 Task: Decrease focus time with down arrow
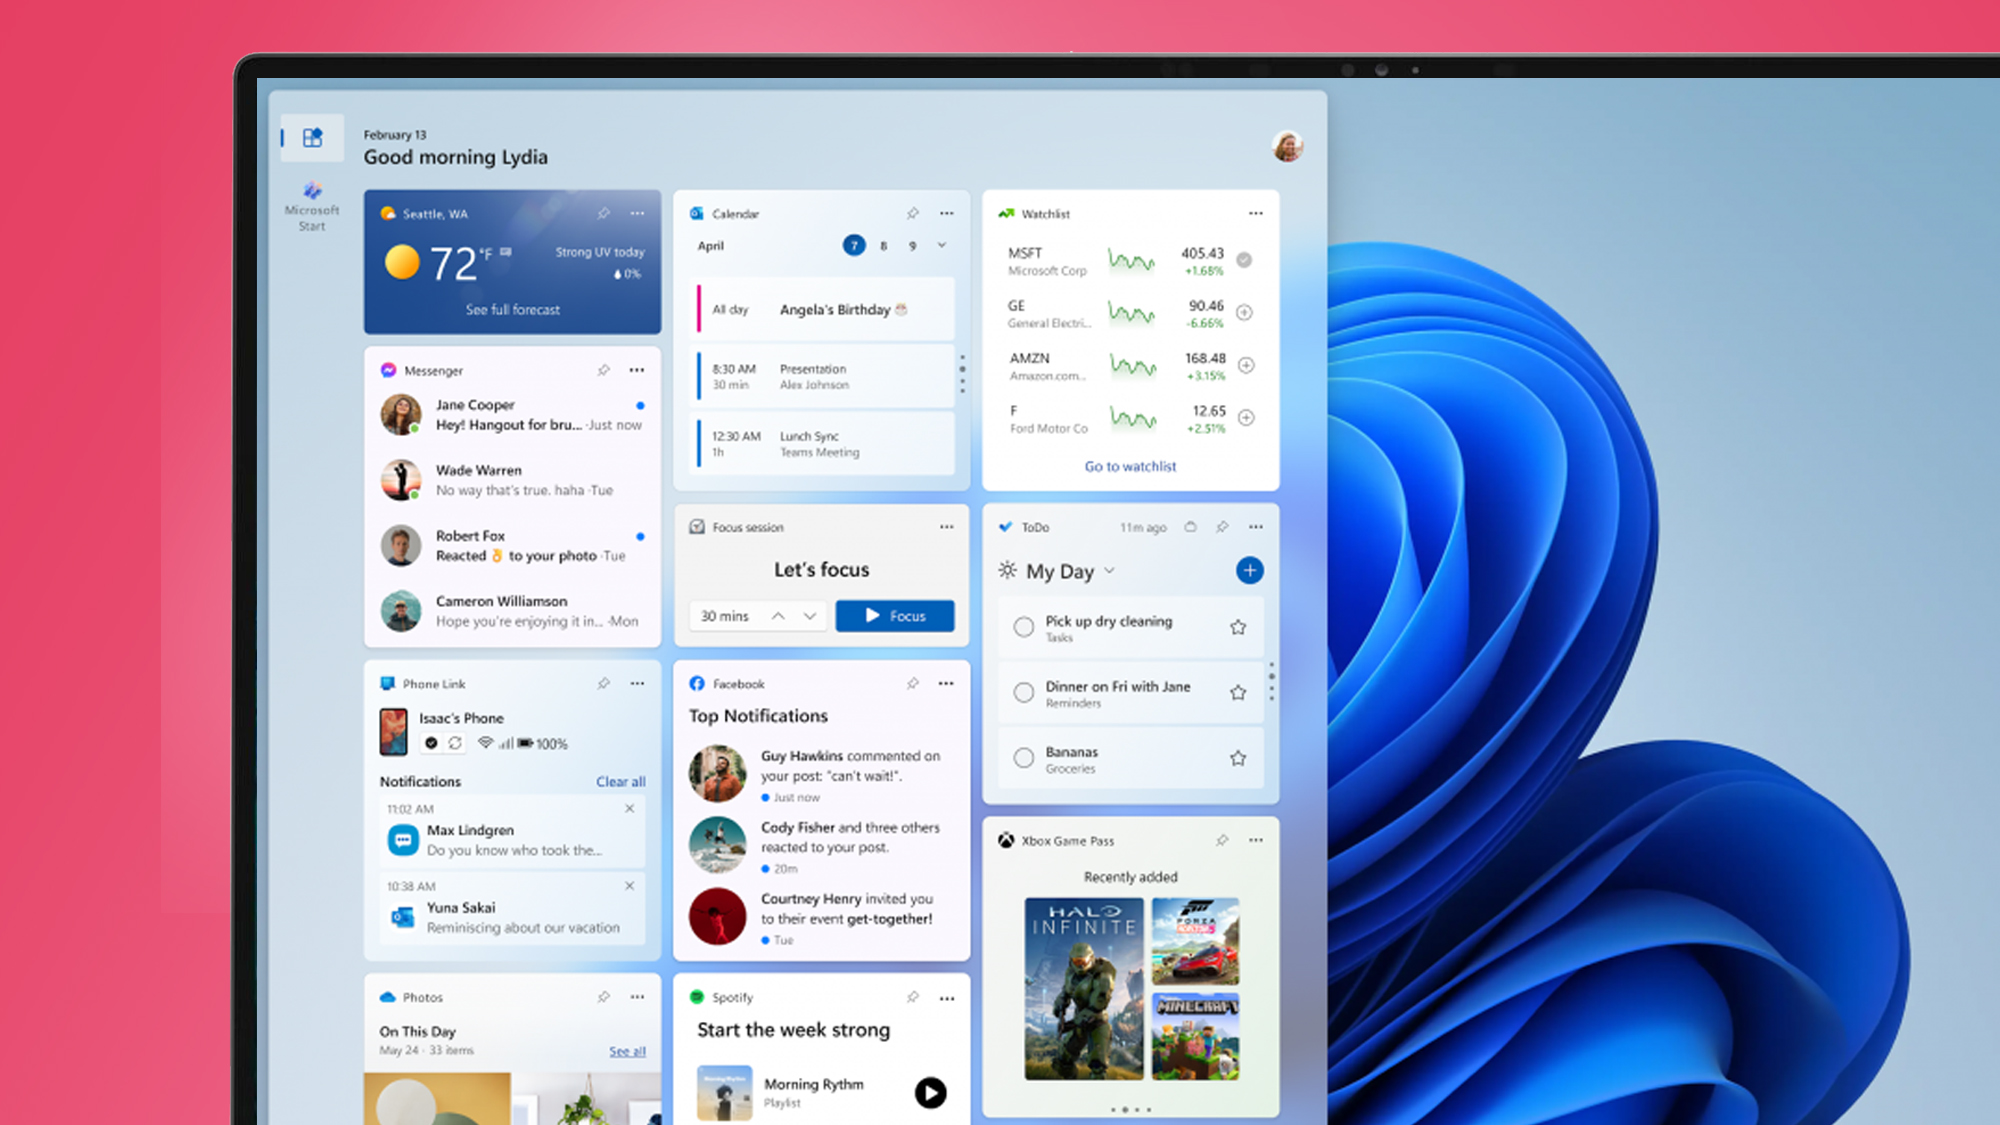810,616
